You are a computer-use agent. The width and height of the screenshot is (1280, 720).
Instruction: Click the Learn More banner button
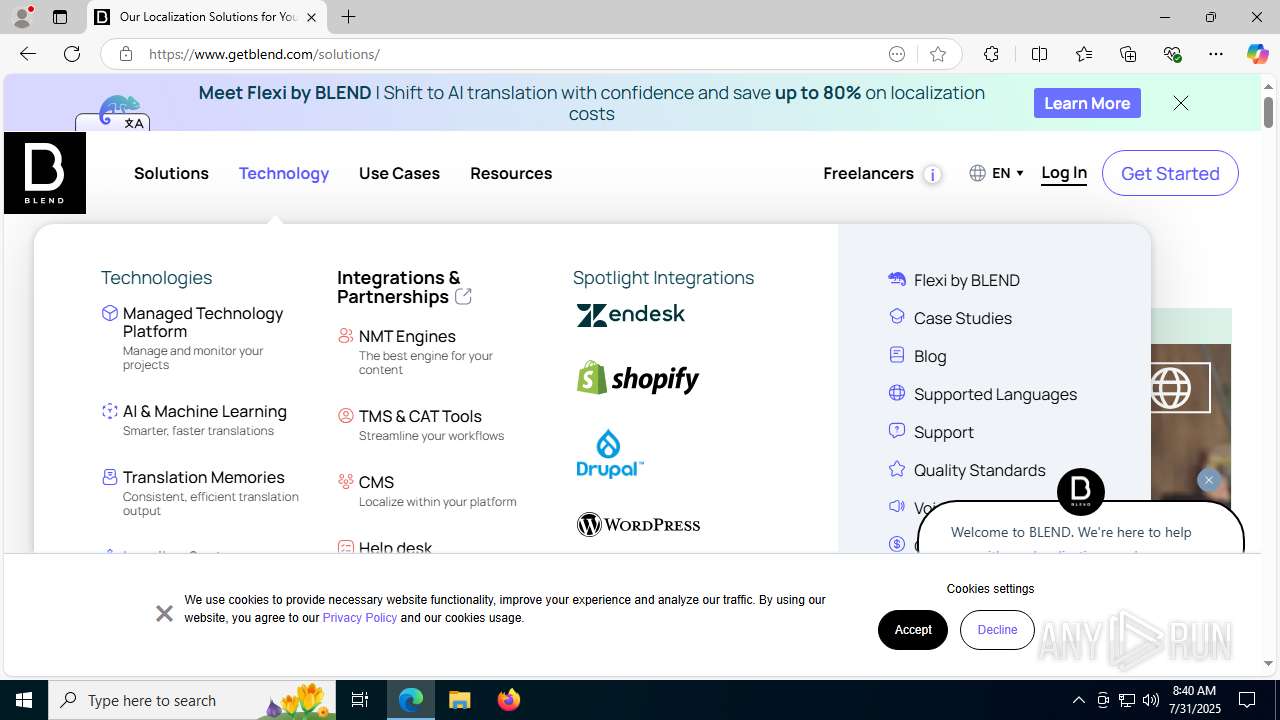1087,103
